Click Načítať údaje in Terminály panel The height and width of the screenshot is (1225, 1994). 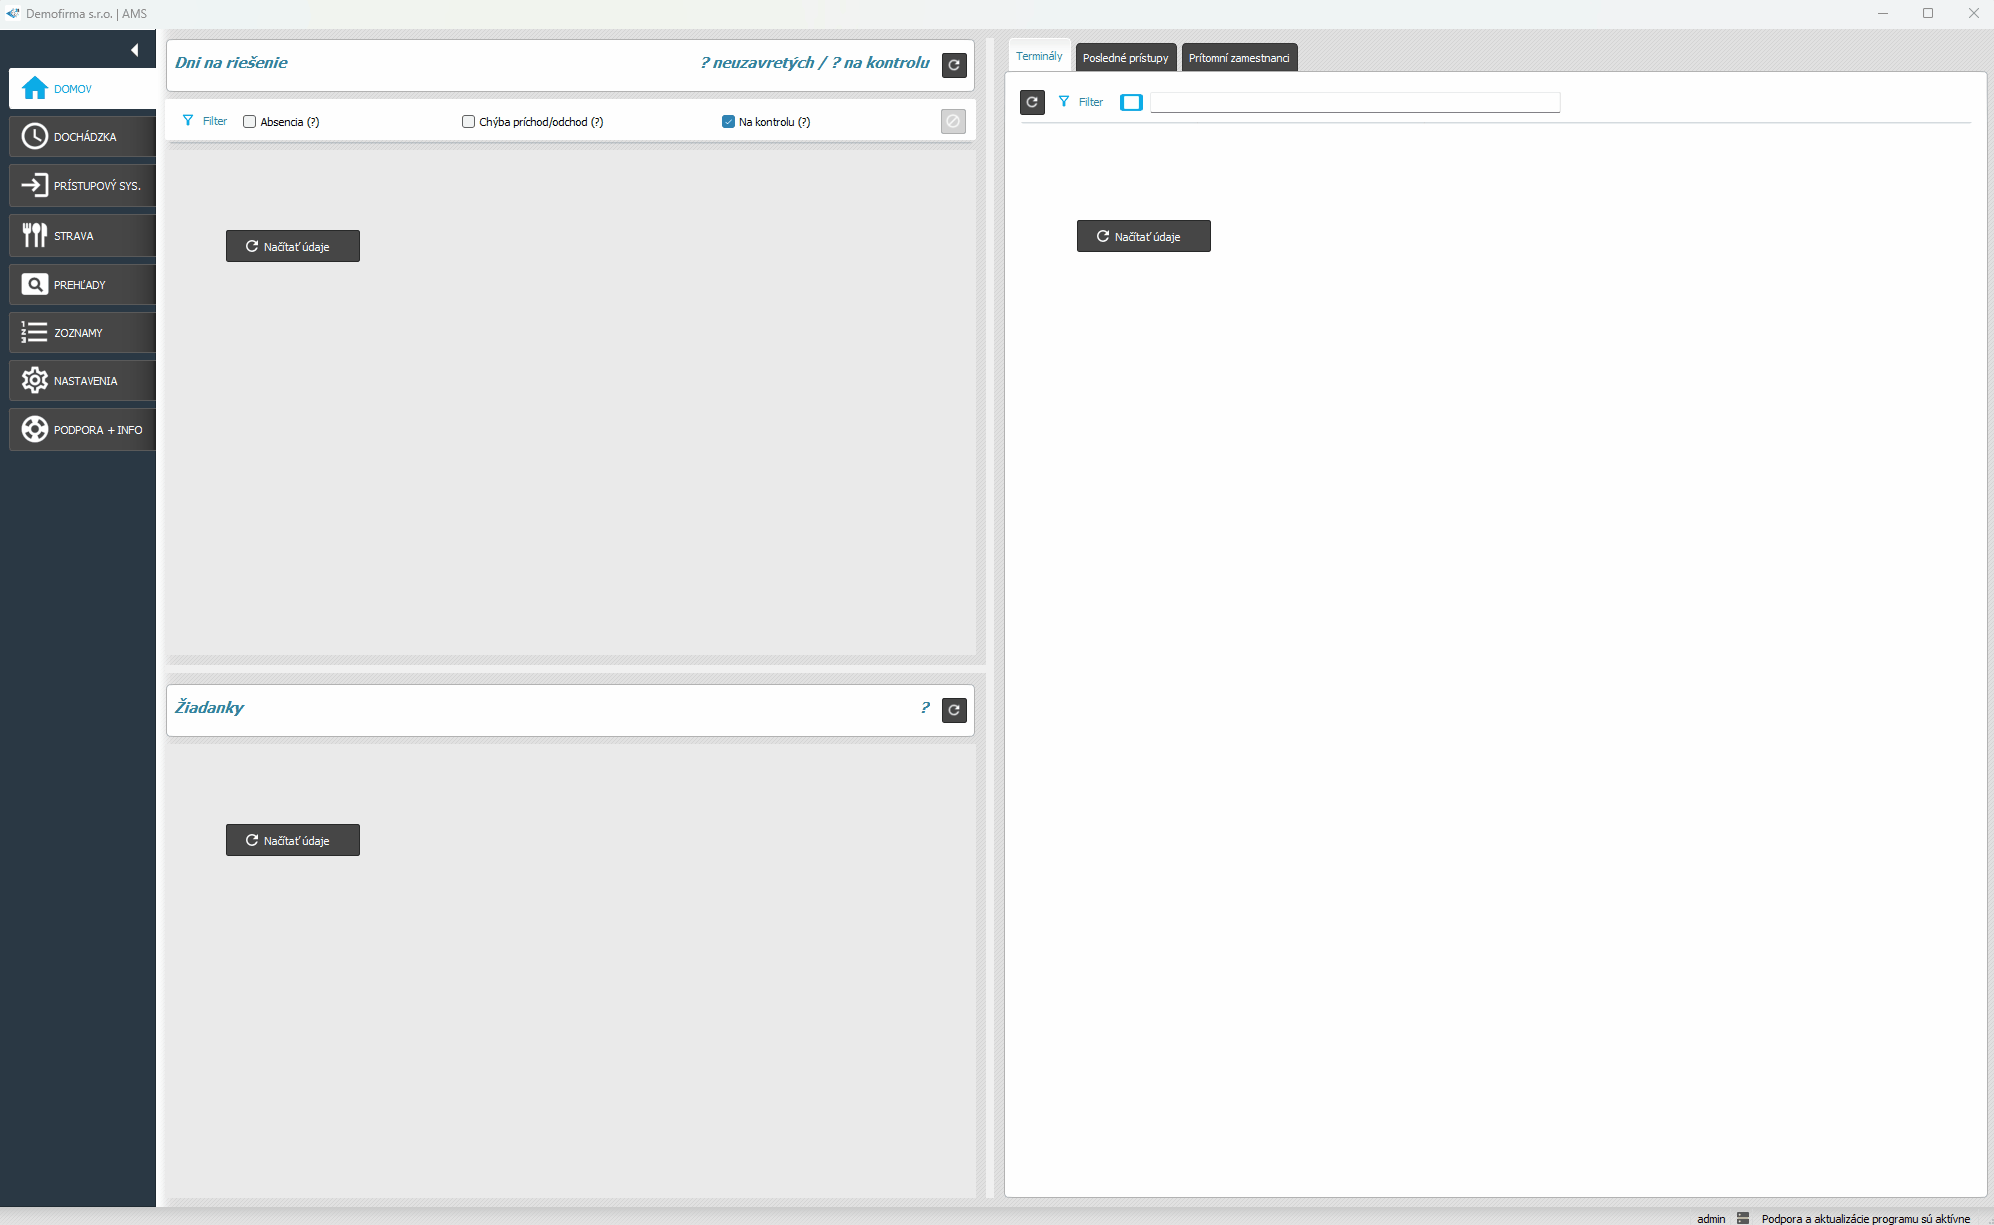1143,236
